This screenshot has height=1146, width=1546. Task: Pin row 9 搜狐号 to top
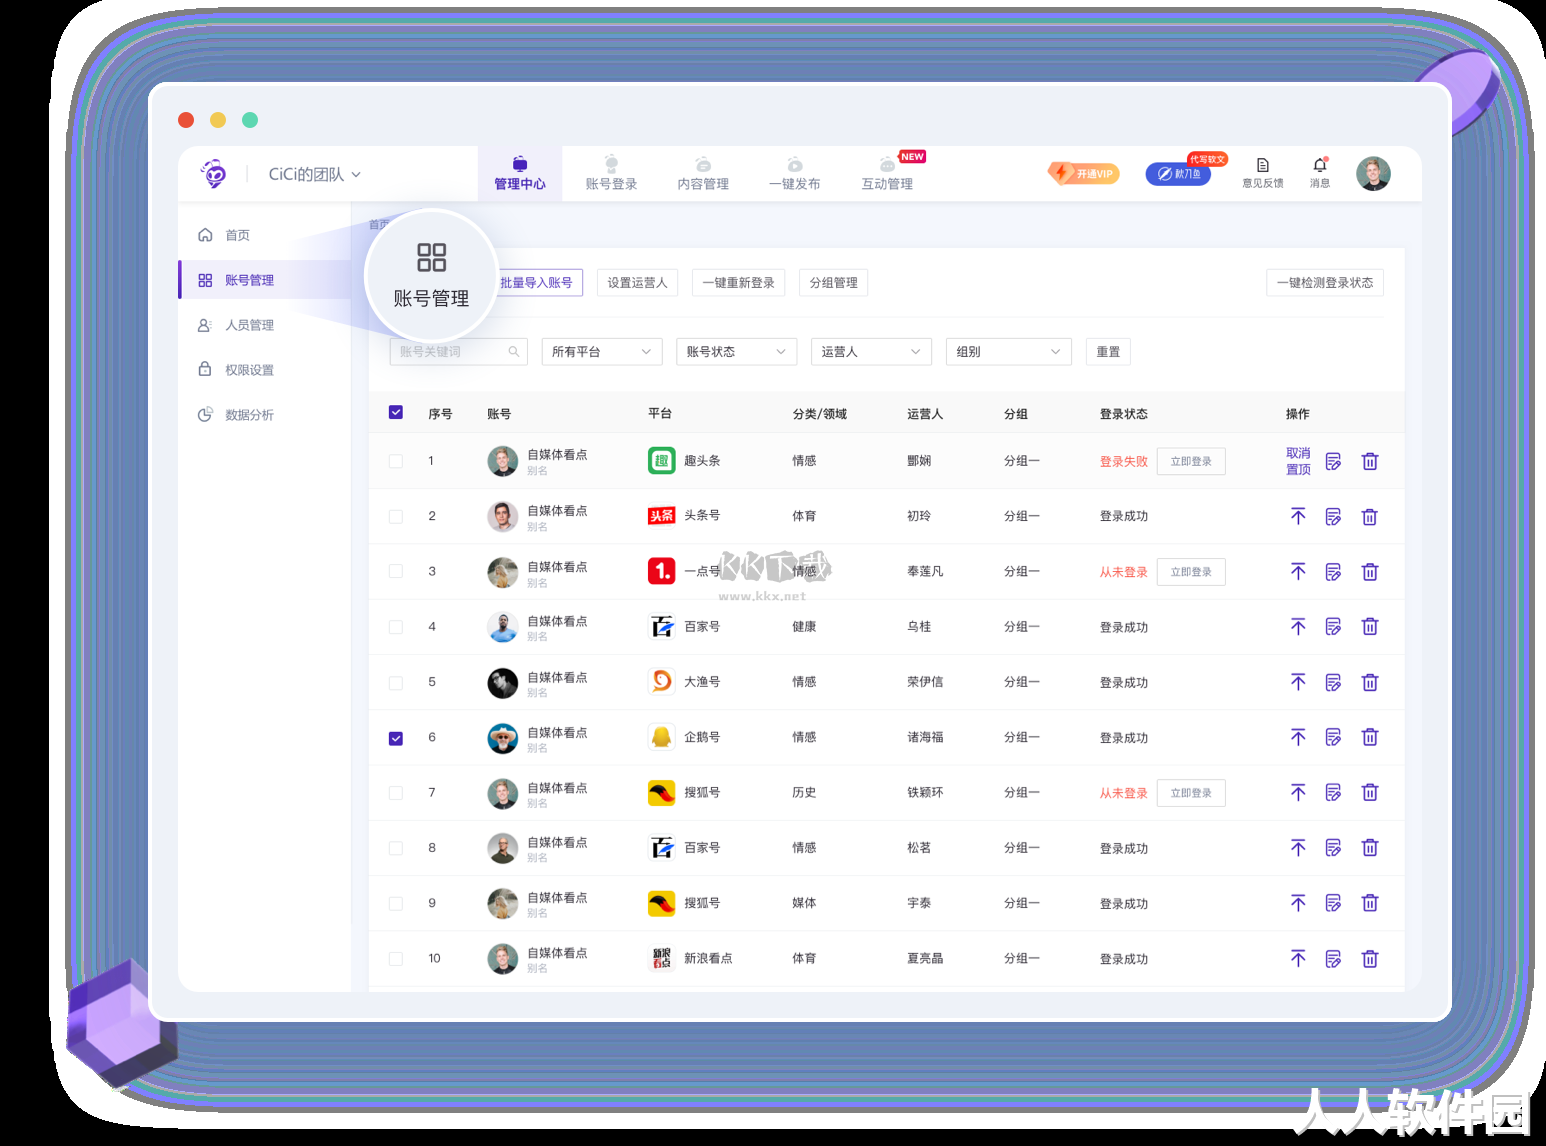tap(1298, 903)
